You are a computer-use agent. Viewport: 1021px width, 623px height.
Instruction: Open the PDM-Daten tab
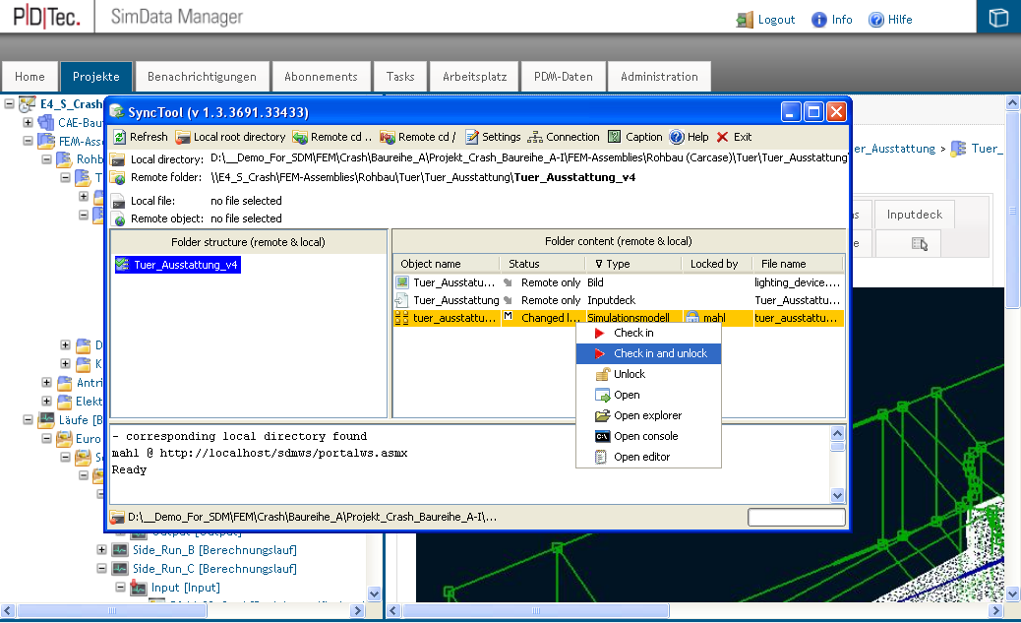click(x=563, y=77)
